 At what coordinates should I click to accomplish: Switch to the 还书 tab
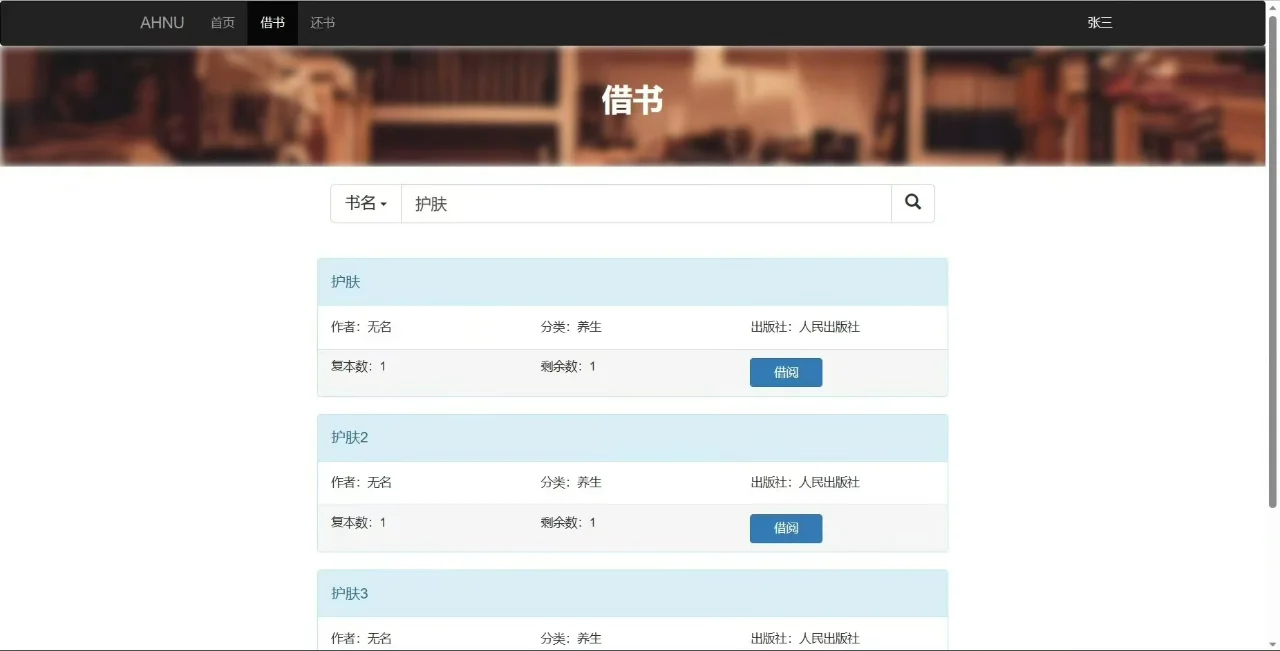[x=322, y=22]
